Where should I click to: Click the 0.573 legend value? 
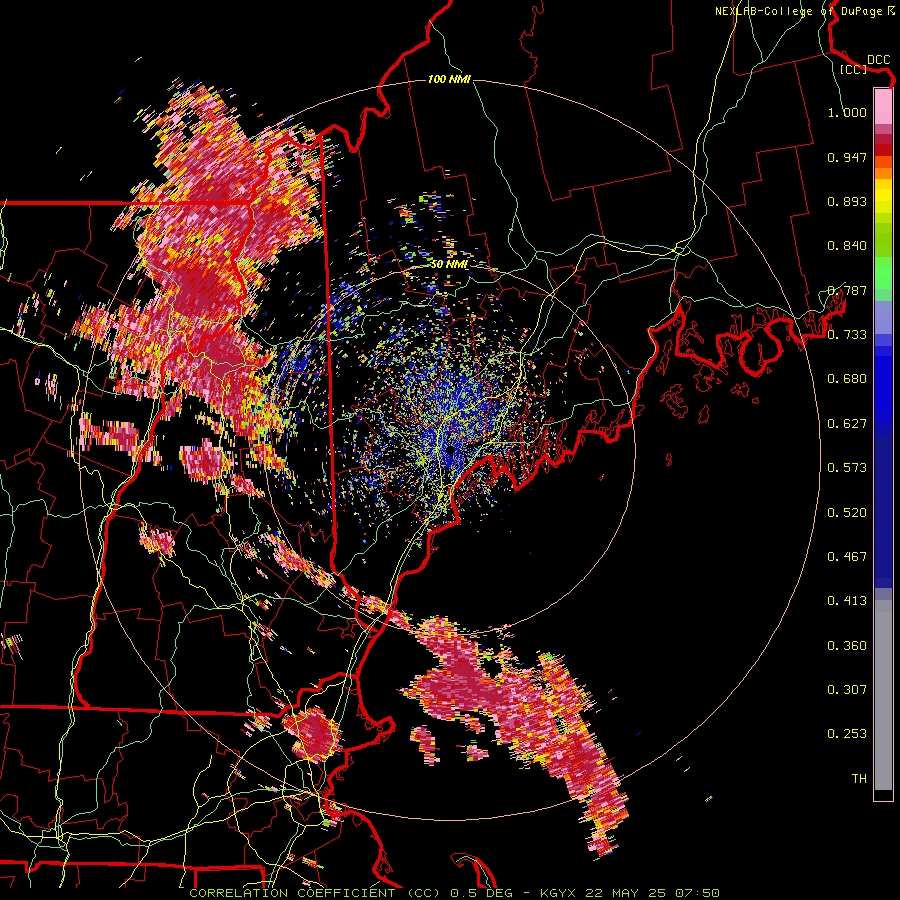tap(847, 468)
